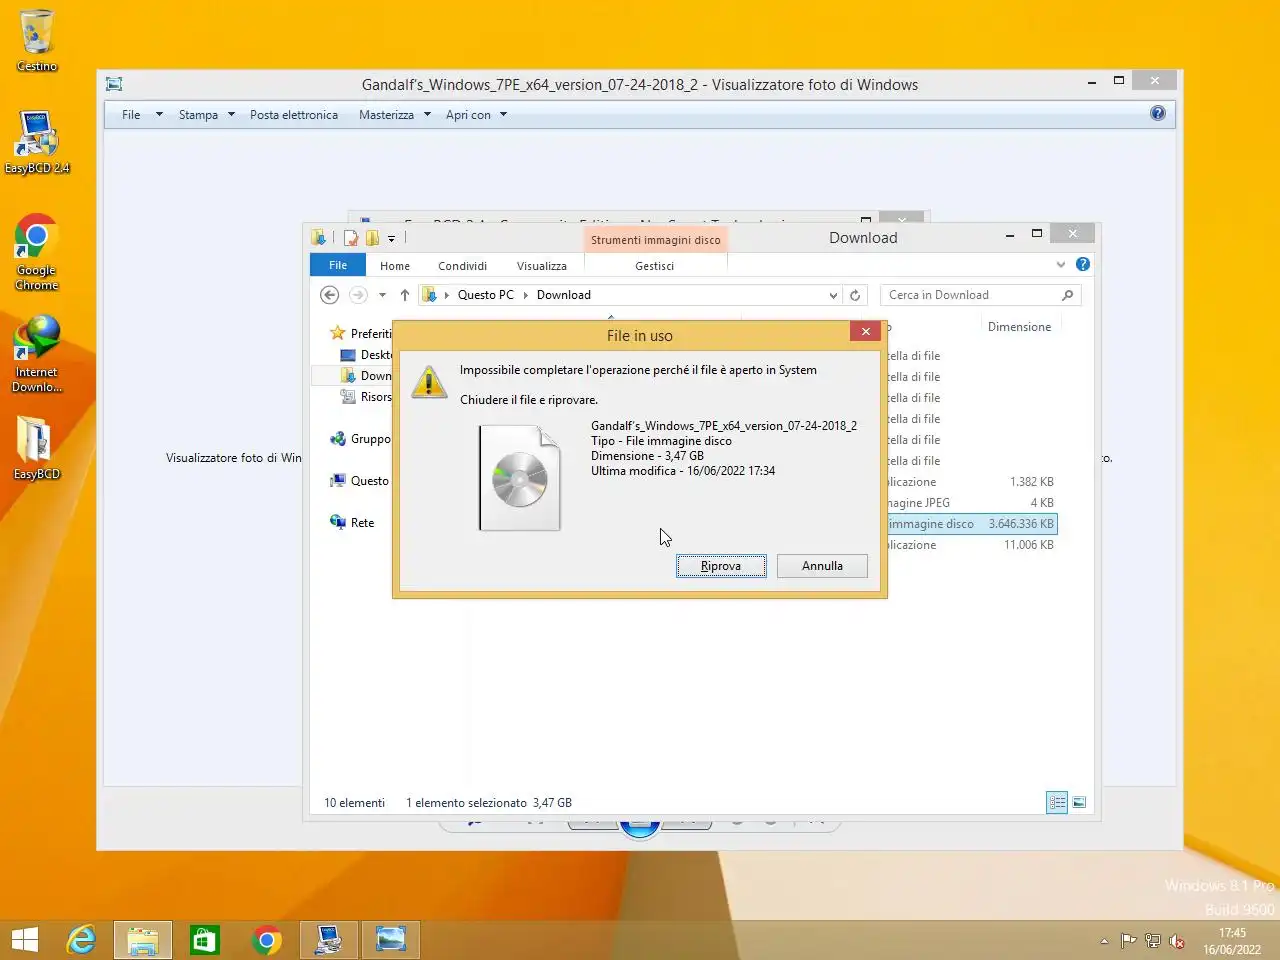This screenshot has height=960, width=1280.
Task: Click the Strumenti immagini disco contextual tab
Action: pyautogui.click(x=655, y=240)
